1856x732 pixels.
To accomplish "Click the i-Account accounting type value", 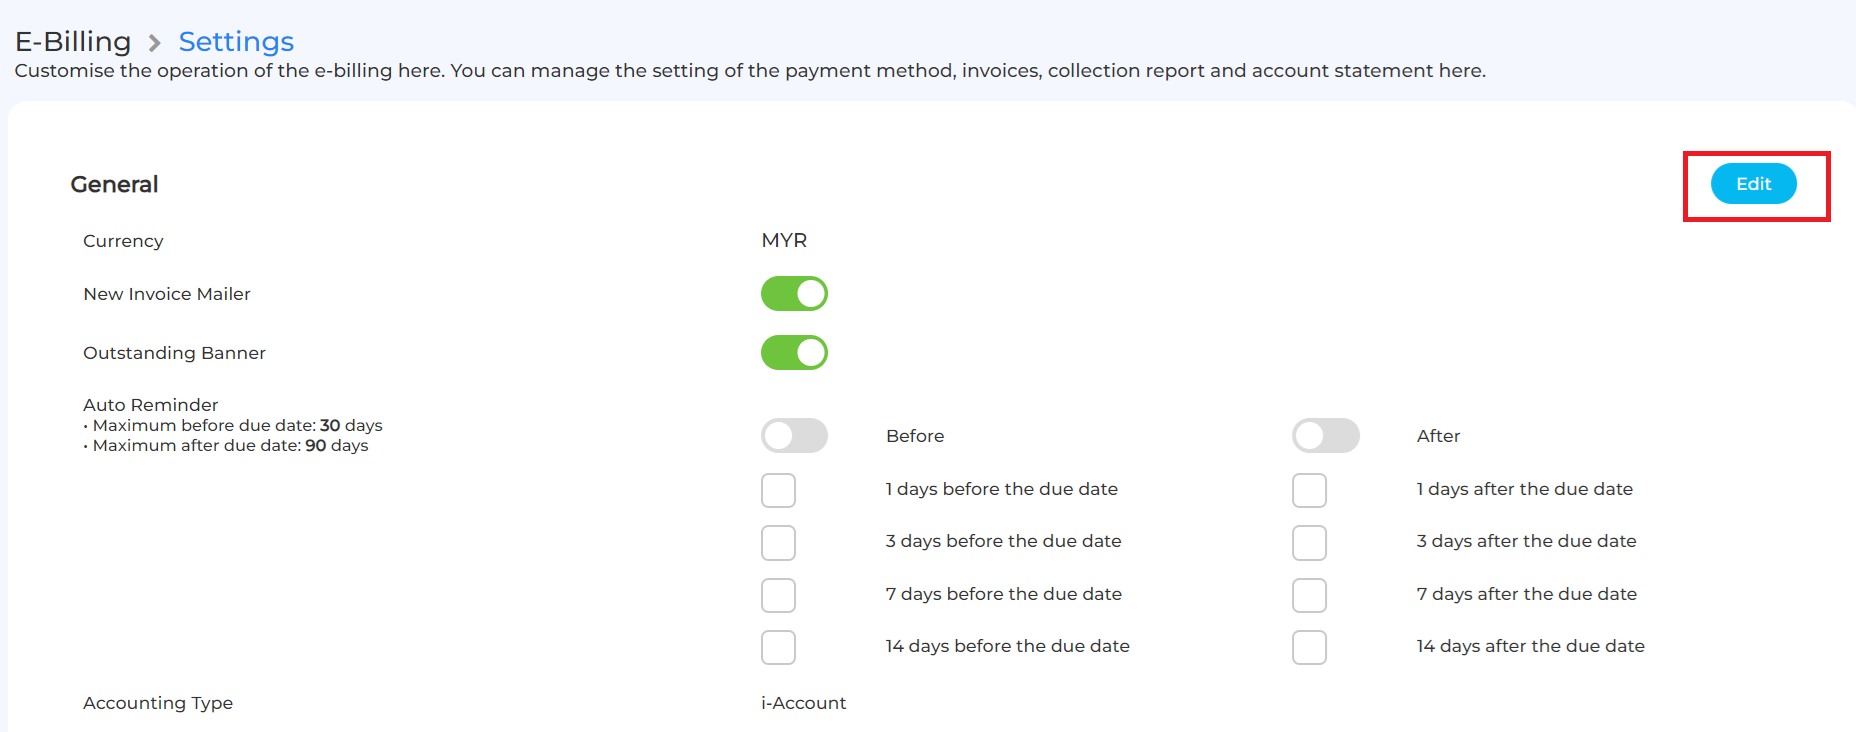I will point(803,703).
